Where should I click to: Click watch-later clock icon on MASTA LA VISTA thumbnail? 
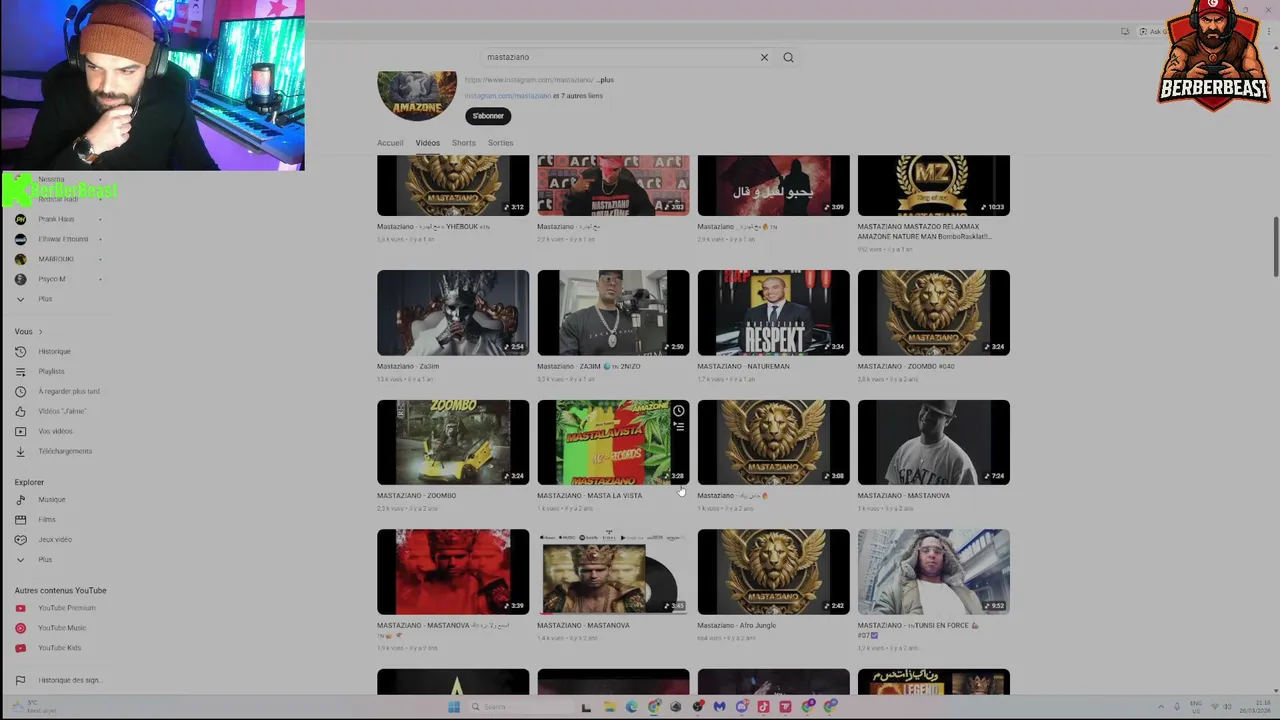coord(679,411)
